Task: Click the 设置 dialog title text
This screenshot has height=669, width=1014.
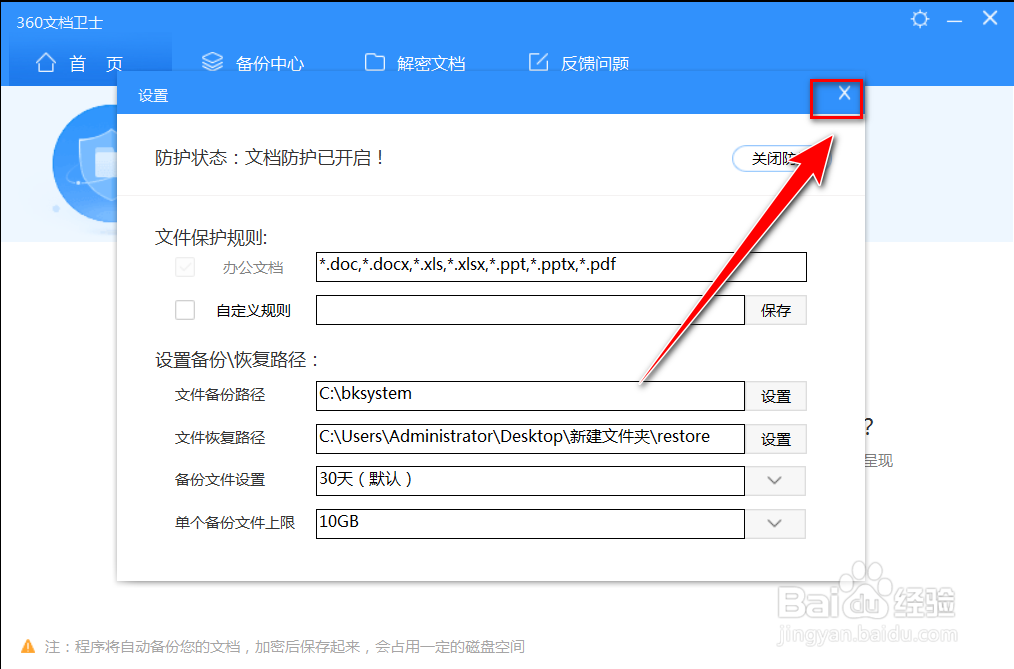Action: click(153, 96)
